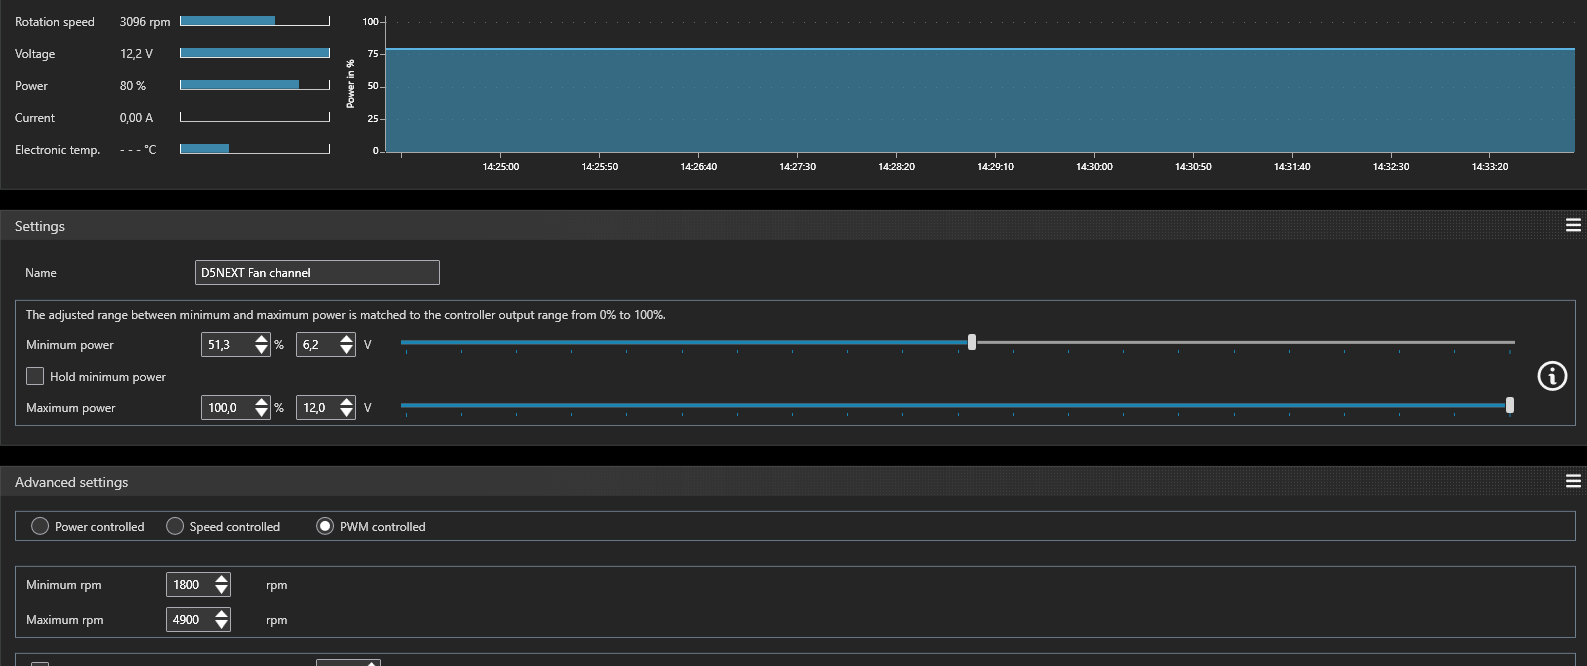
Task: Increase Maximum power voltage with up arrow
Action: click(347, 403)
